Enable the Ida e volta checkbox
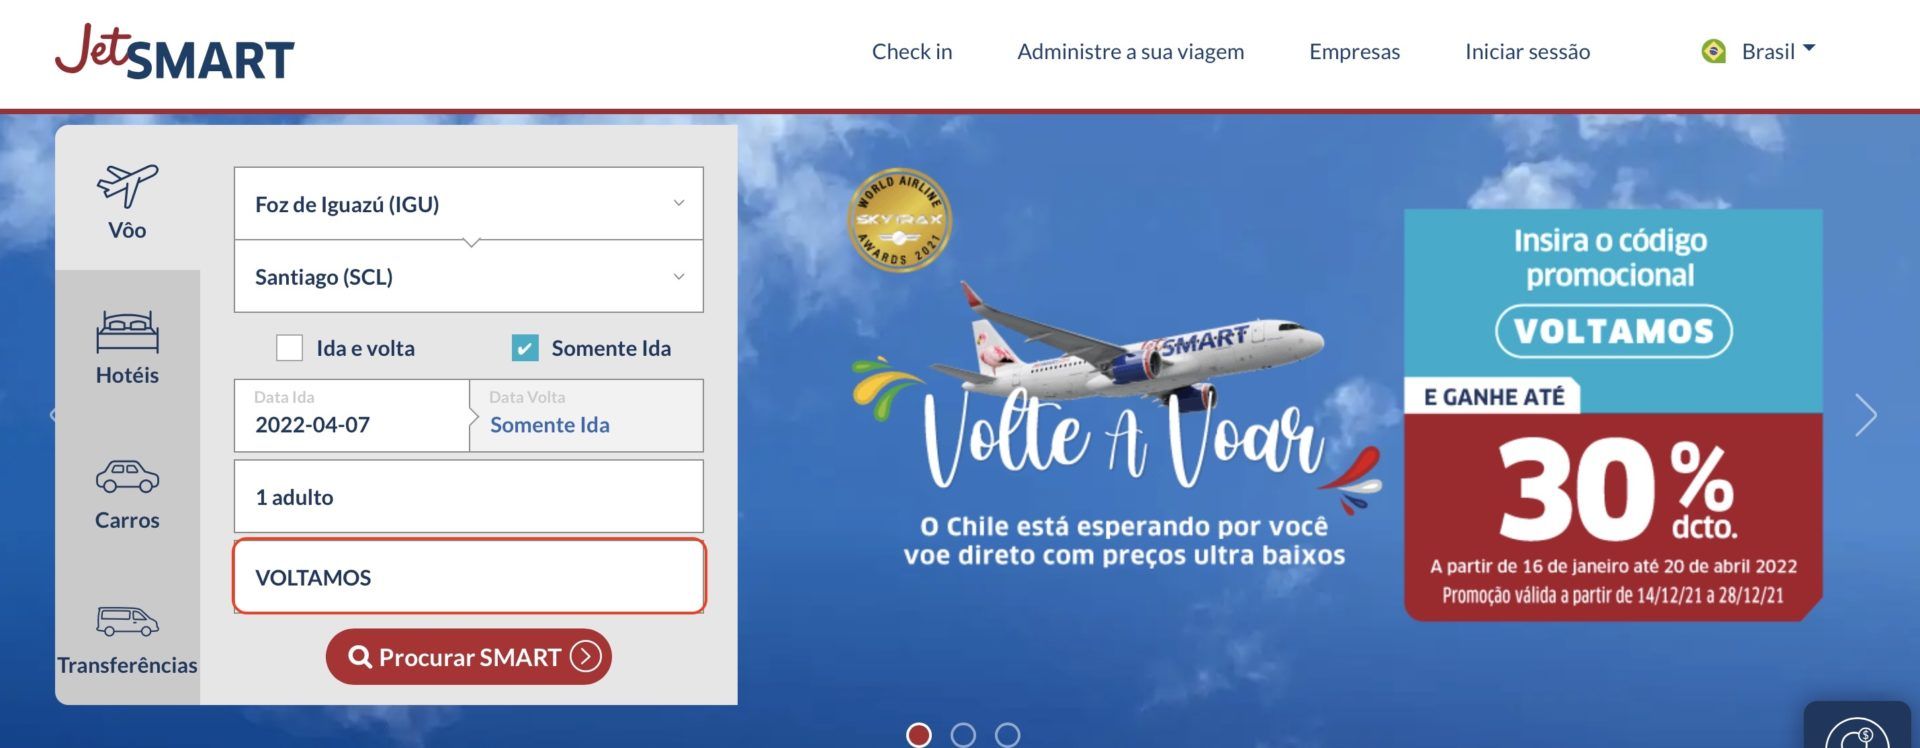This screenshot has width=1920, height=748. tap(289, 348)
